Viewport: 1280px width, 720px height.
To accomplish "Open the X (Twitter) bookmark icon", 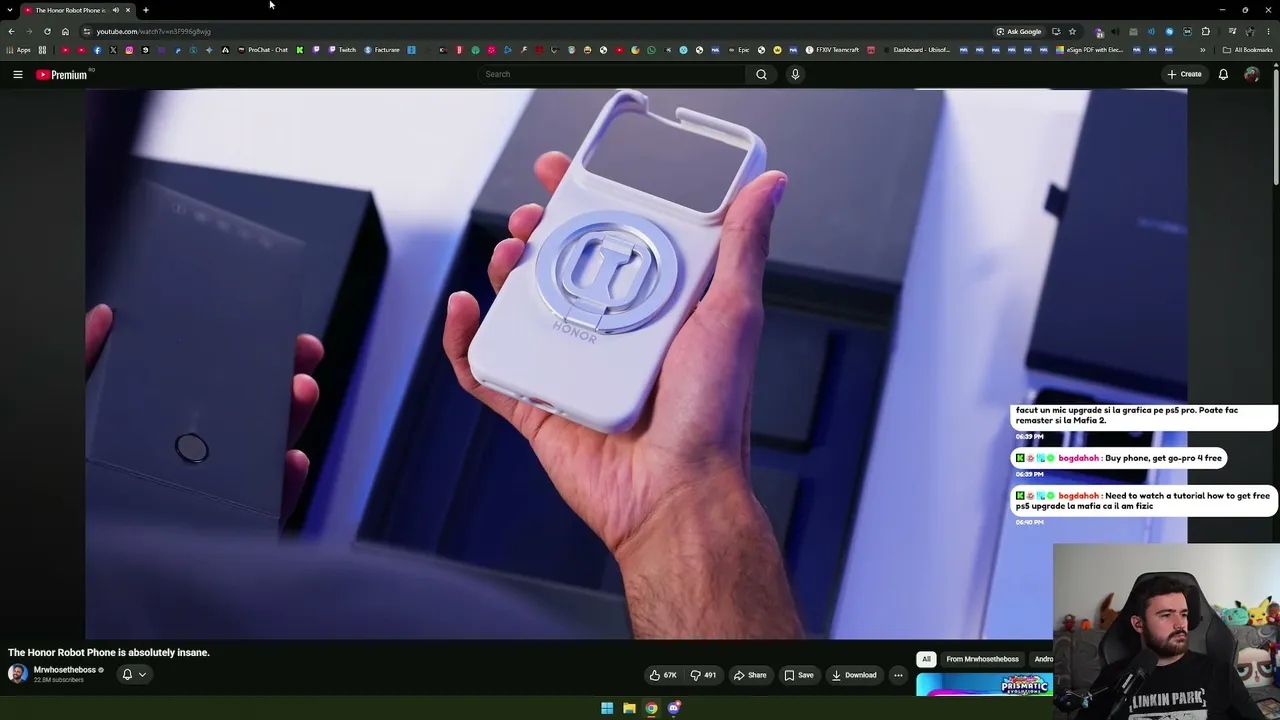I will 113,50.
